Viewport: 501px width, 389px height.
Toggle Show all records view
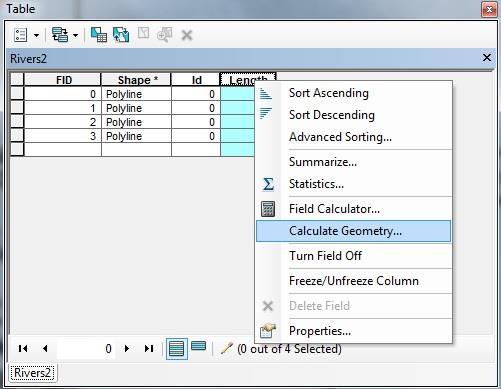tap(177, 349)
